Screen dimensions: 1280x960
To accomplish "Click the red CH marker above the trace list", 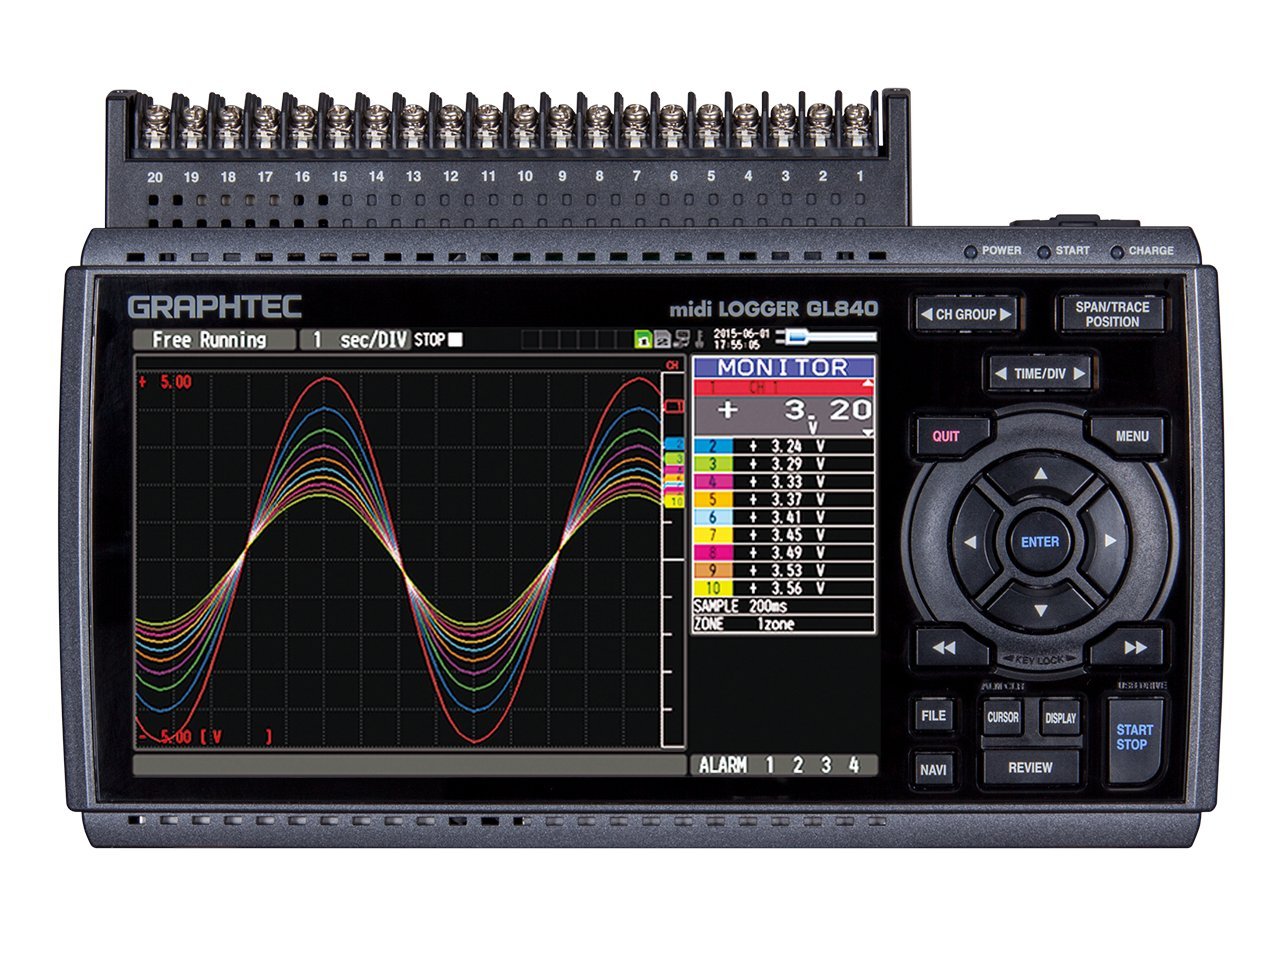I will tap(671, 364).
